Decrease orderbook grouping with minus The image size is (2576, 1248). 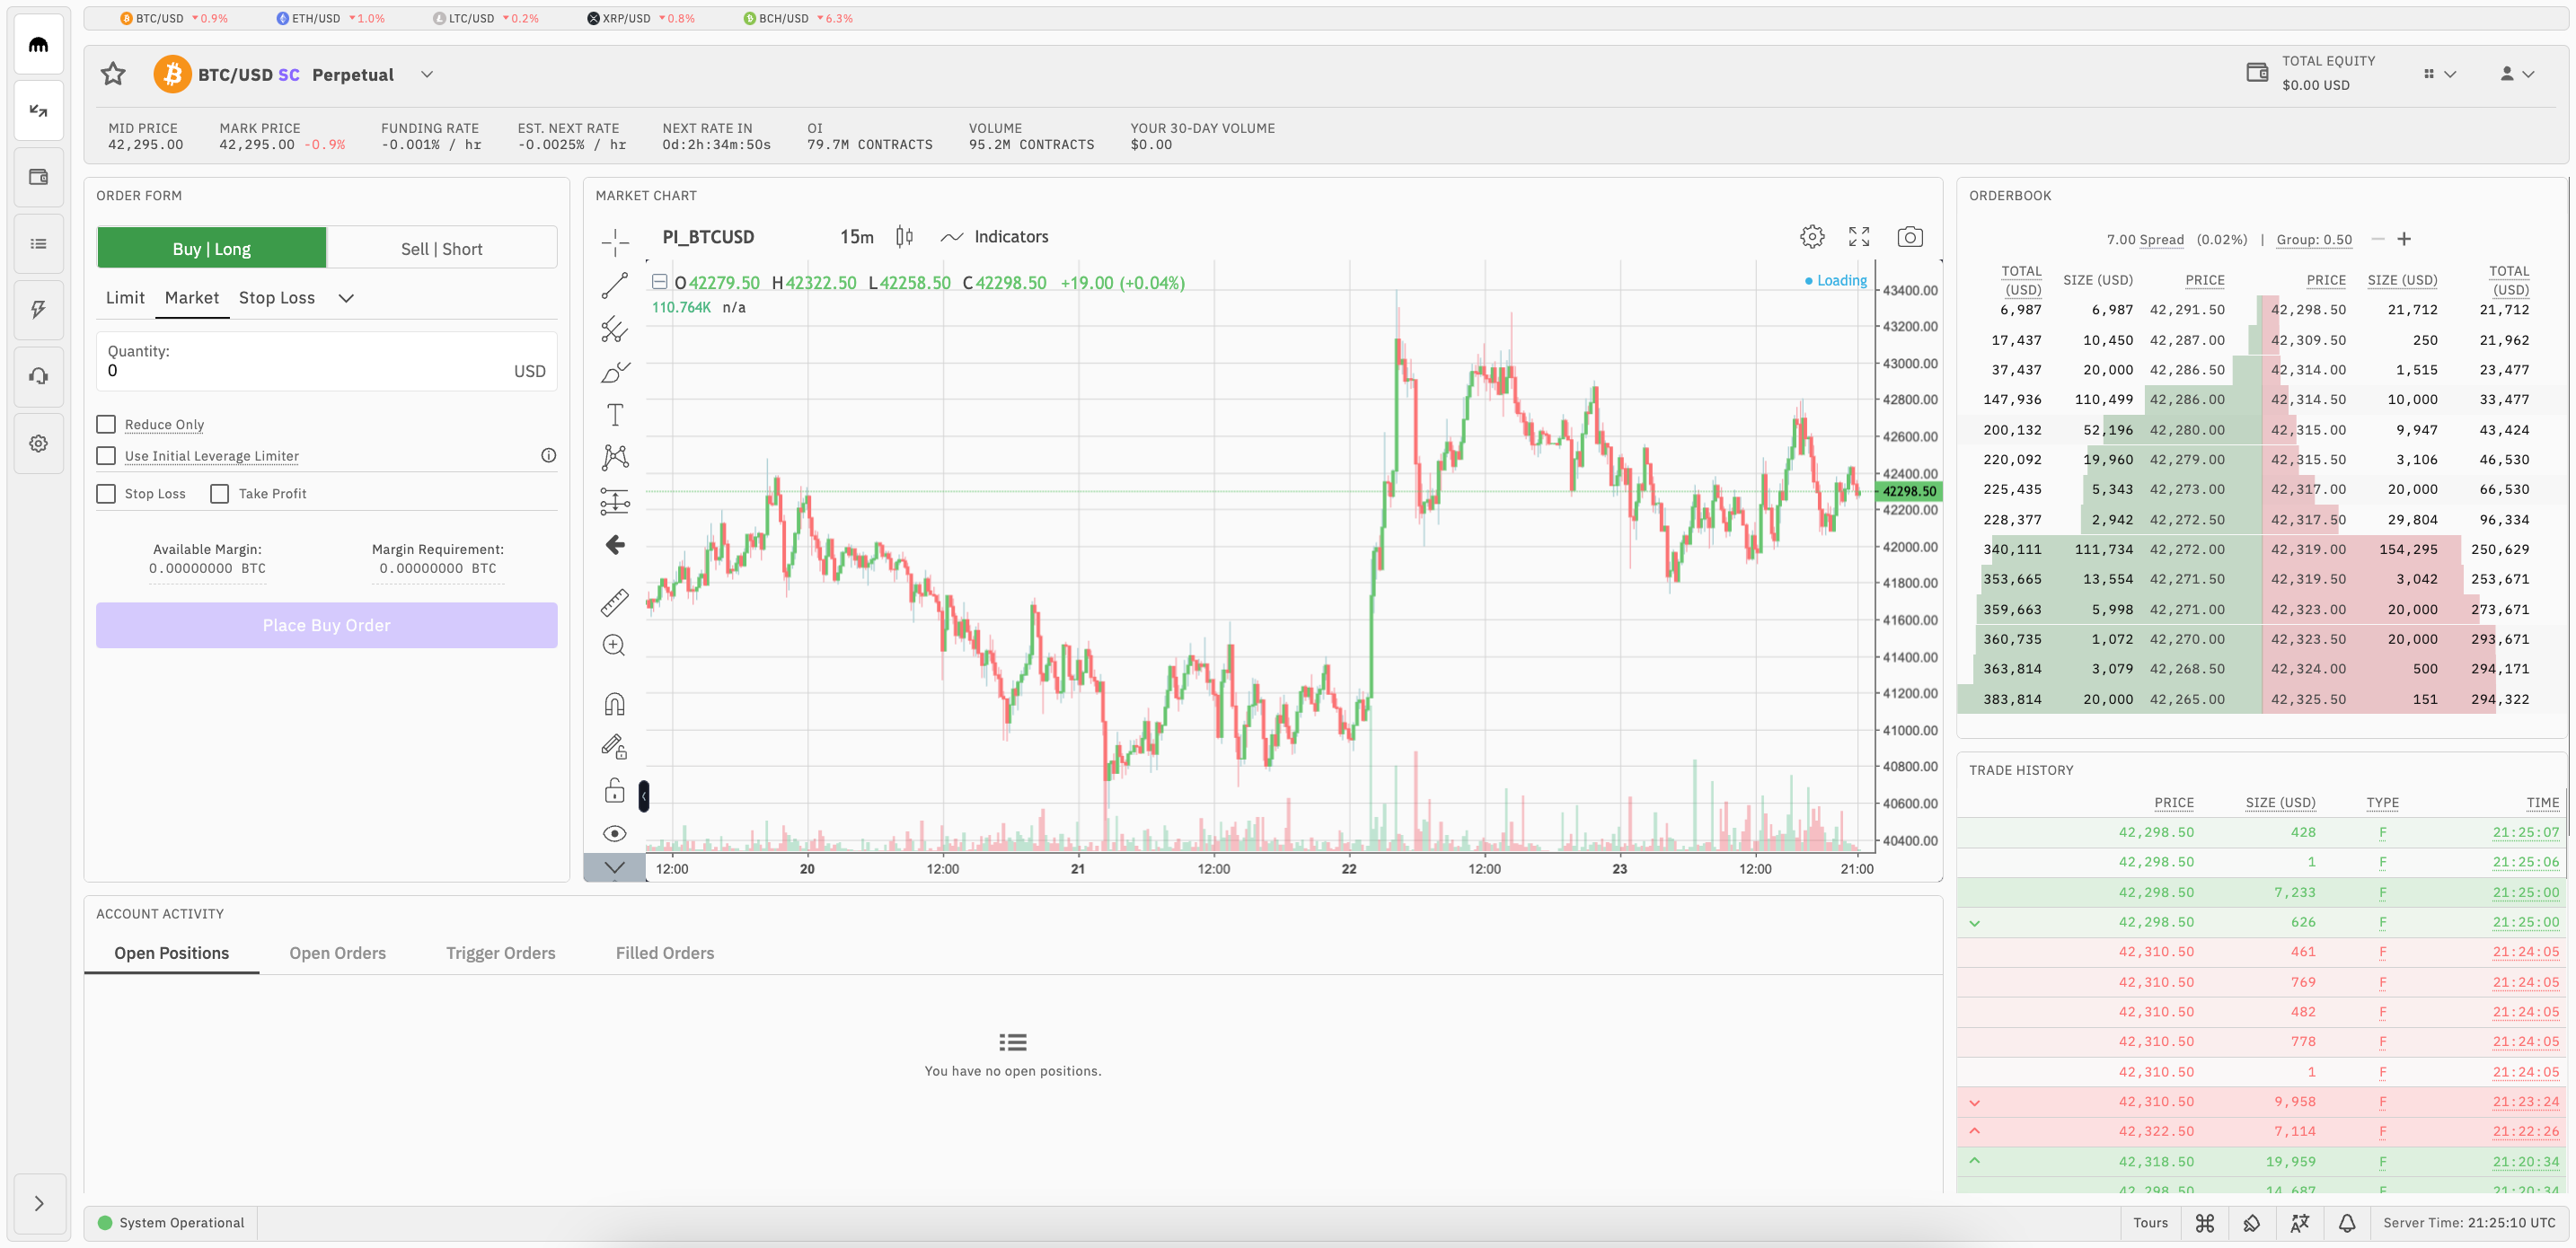(2378, 239)
